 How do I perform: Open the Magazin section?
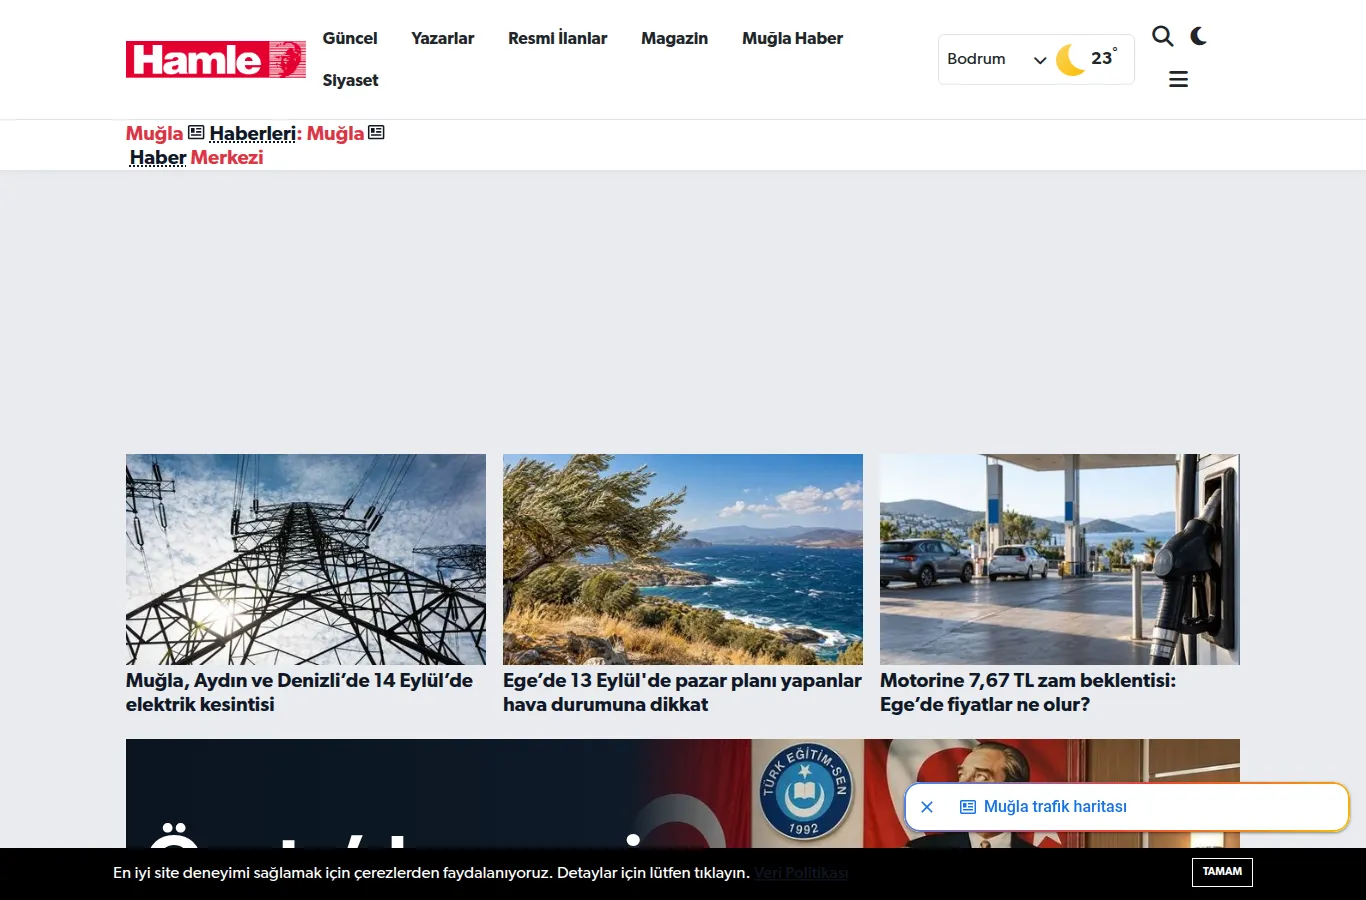(674, 38)
